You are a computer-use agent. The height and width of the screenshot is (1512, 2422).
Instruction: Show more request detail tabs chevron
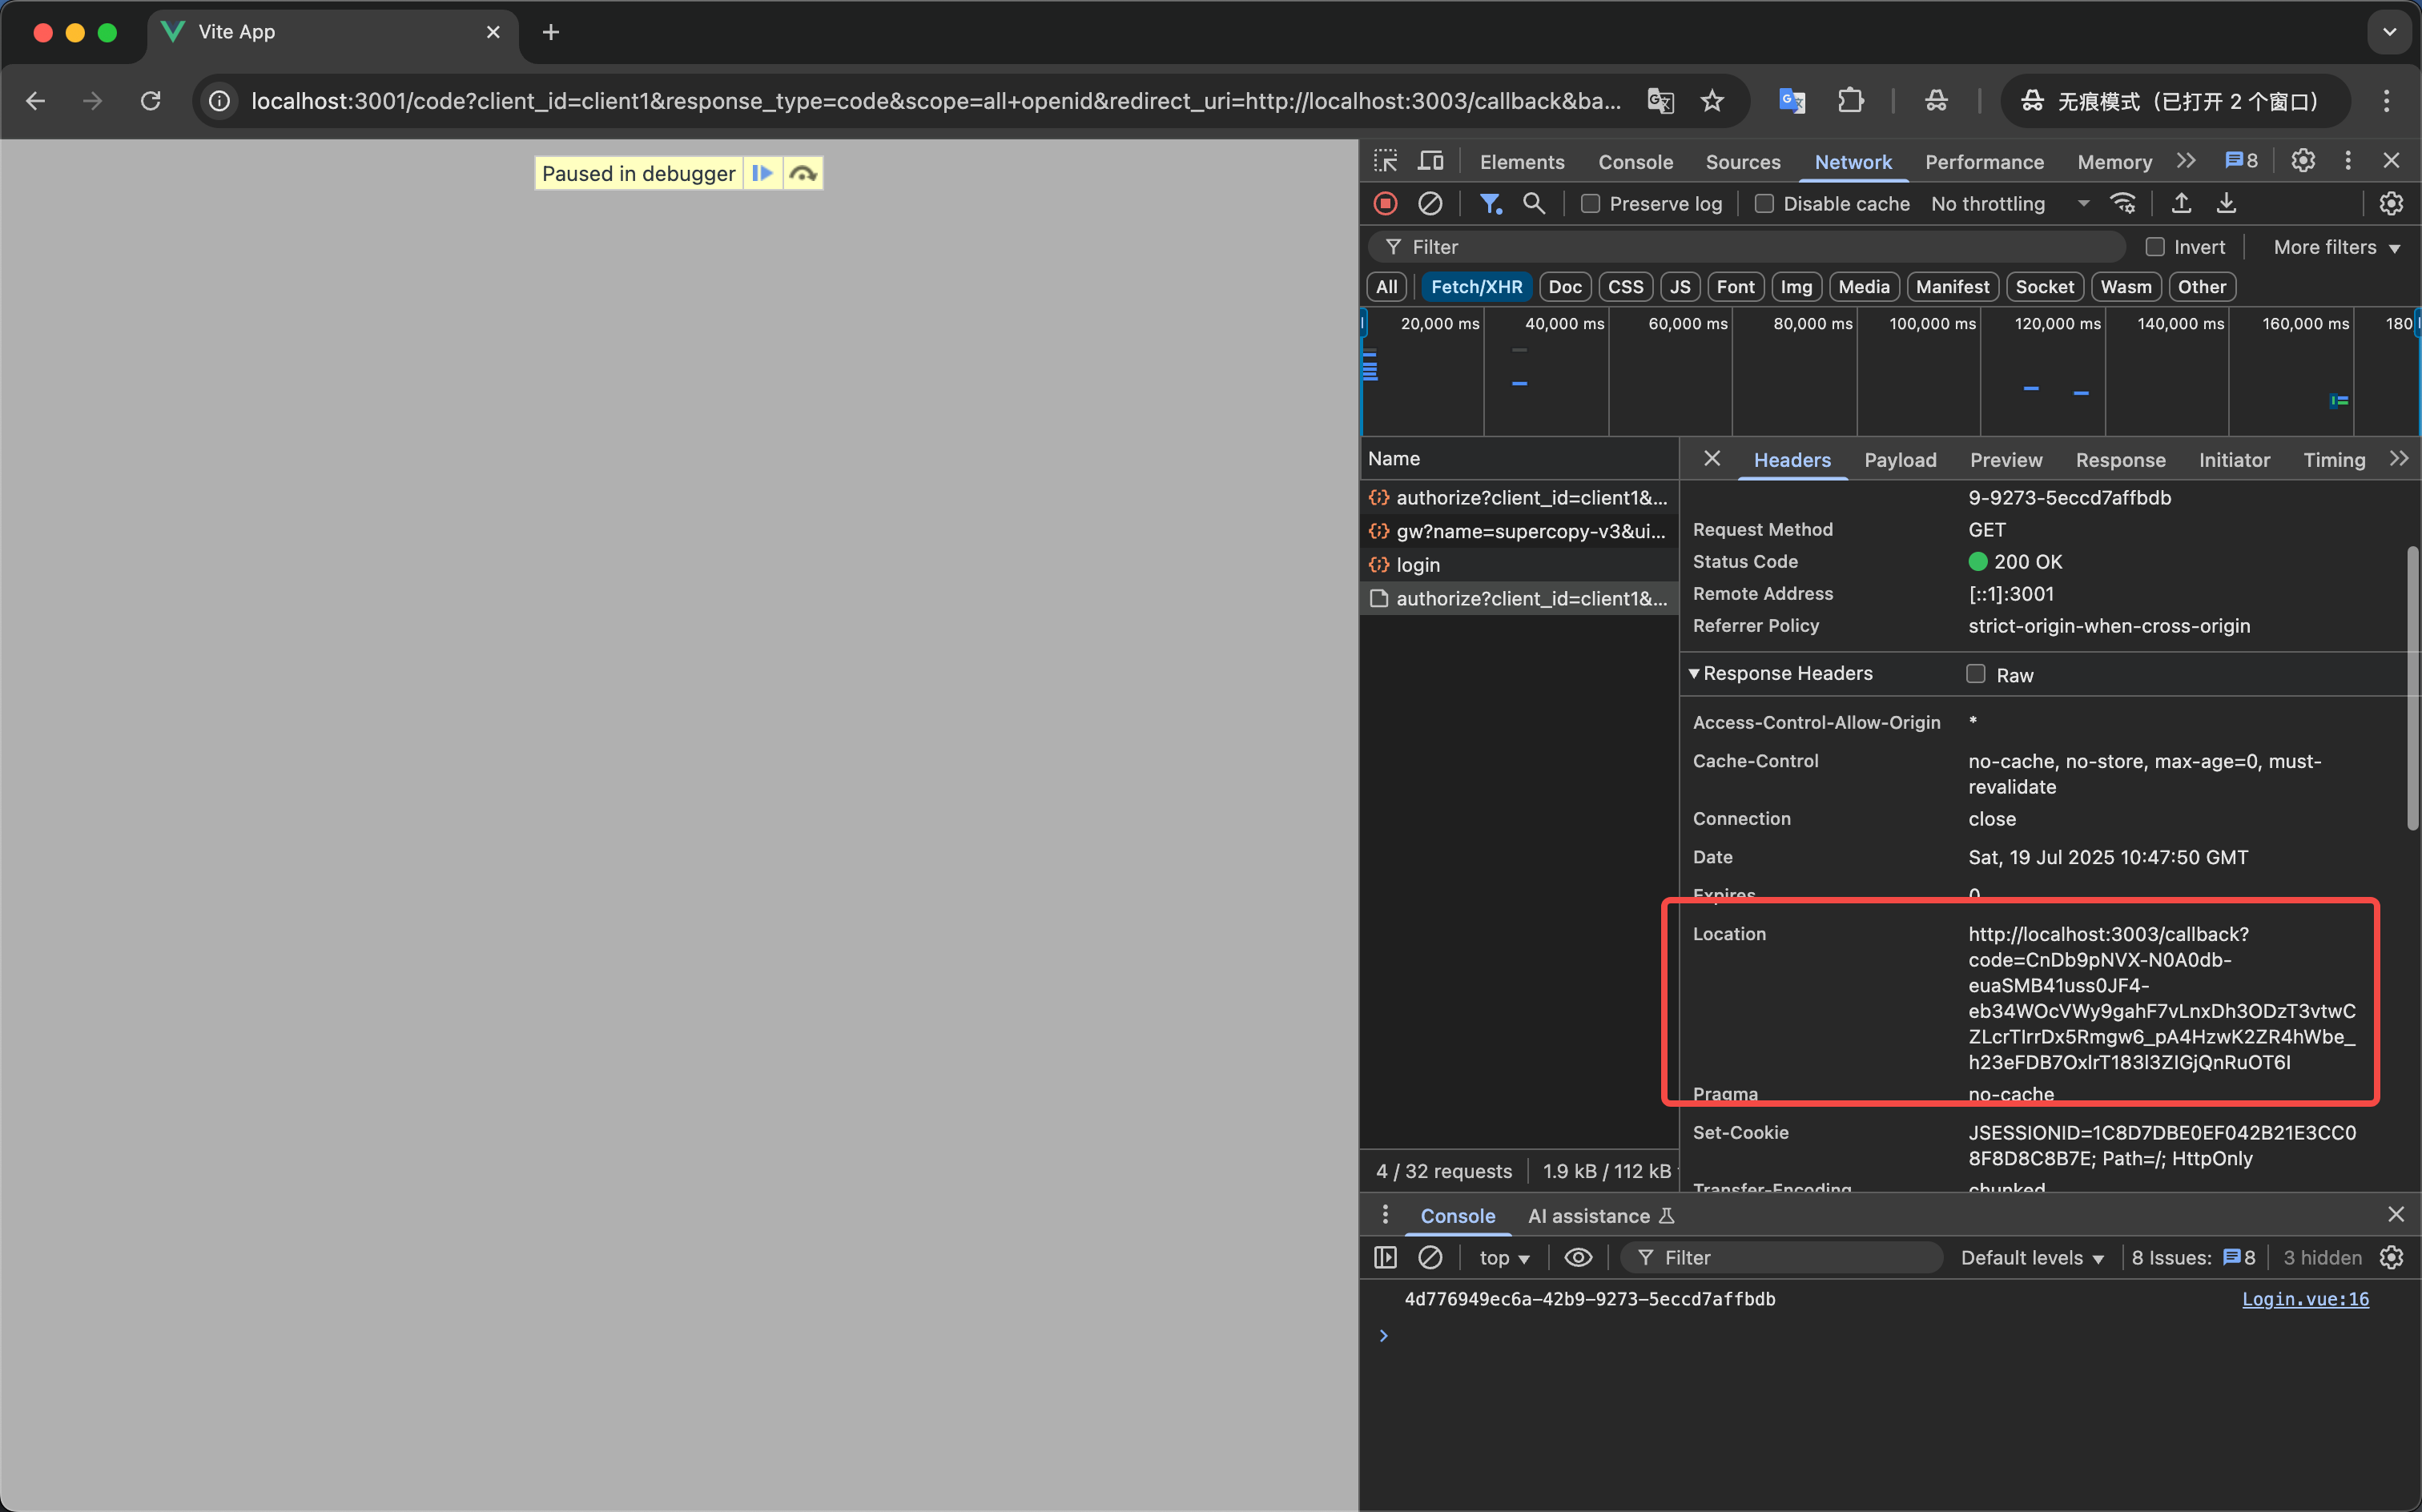point(2399,459)
